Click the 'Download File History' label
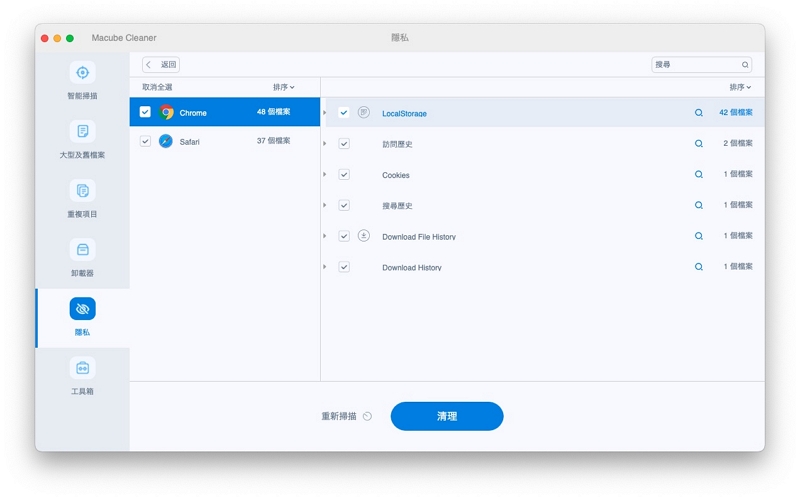The height and width of the screenshot is (498, 800). click(x=419, y=237)
